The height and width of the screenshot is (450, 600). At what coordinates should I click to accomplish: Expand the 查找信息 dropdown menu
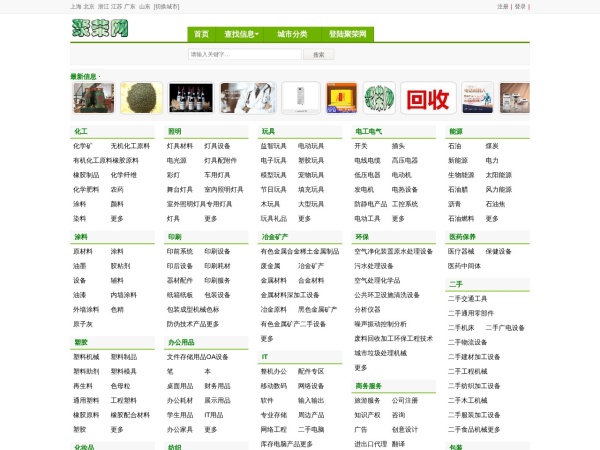point(241,34)
